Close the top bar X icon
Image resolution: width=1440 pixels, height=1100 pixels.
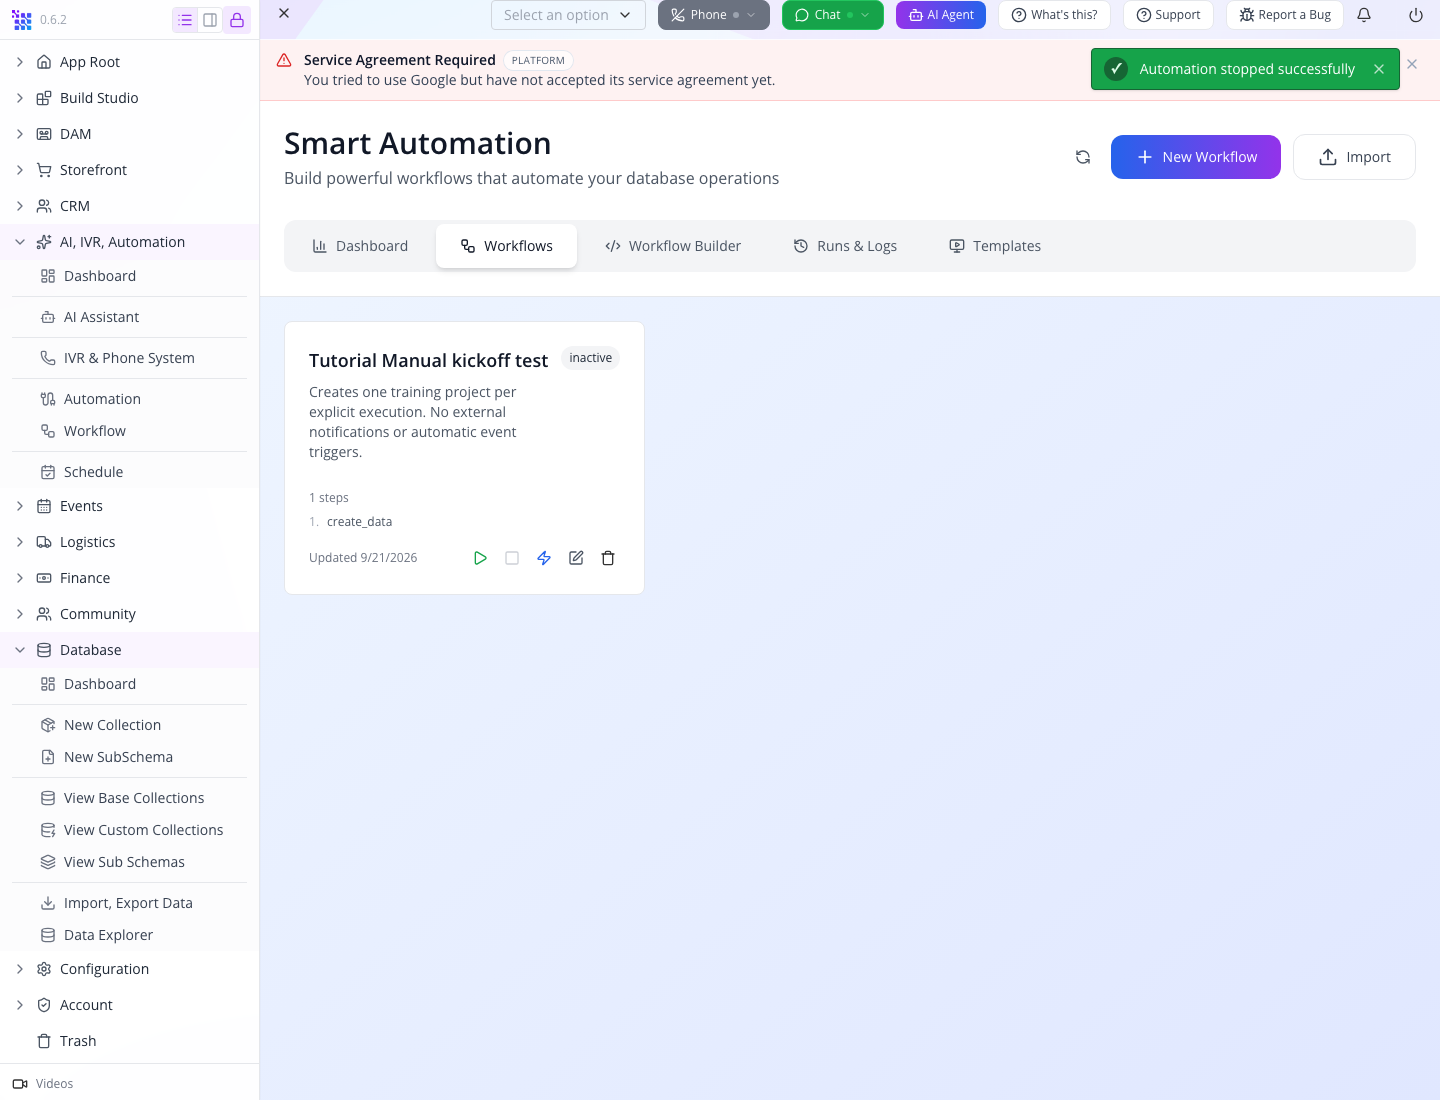pos(284,13)
